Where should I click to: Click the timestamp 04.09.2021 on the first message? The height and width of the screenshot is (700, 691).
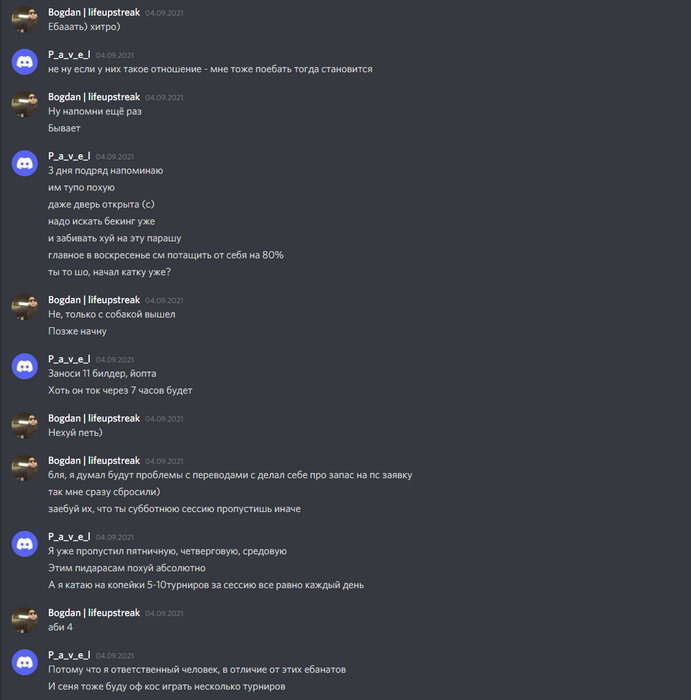[164, 13]
